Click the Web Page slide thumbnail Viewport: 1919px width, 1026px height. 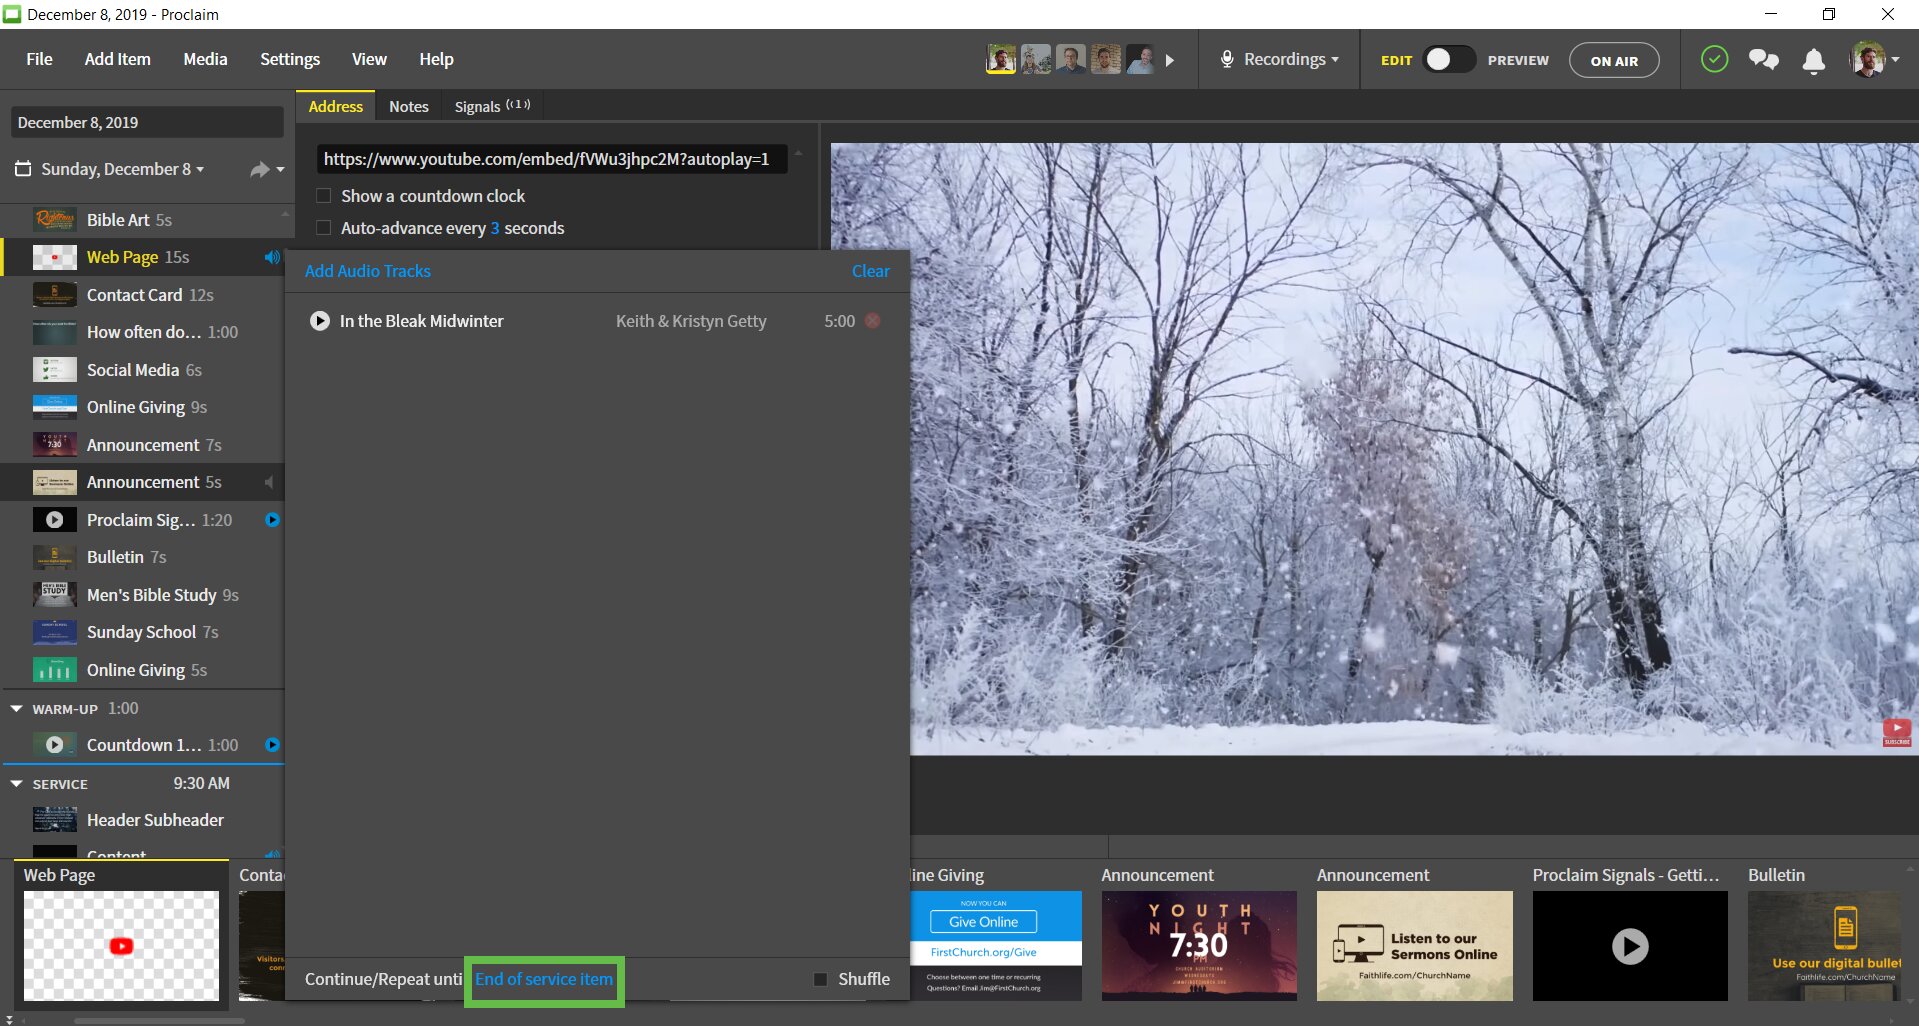coord(121,946)
